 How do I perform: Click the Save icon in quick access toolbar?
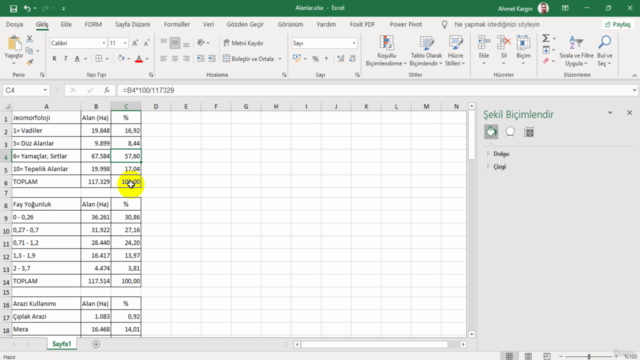point(13,8)
